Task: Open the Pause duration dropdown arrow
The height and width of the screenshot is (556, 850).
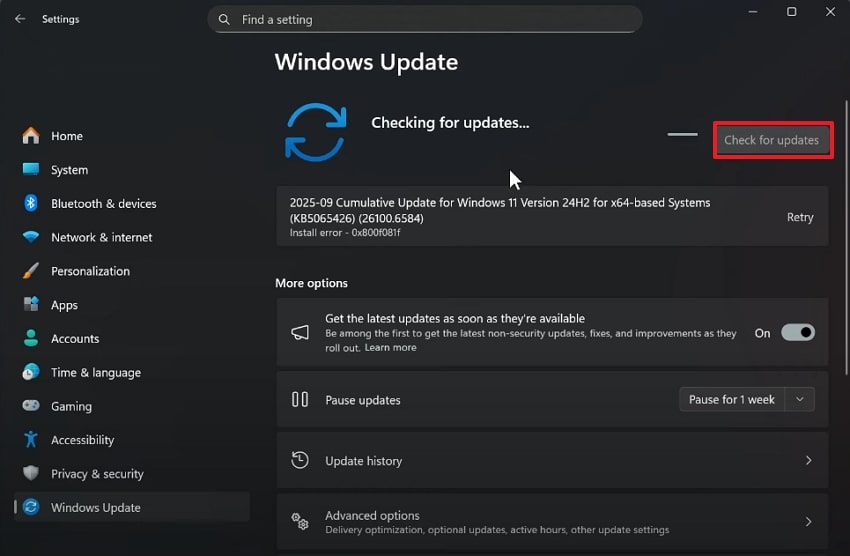Action: point(800,399)
